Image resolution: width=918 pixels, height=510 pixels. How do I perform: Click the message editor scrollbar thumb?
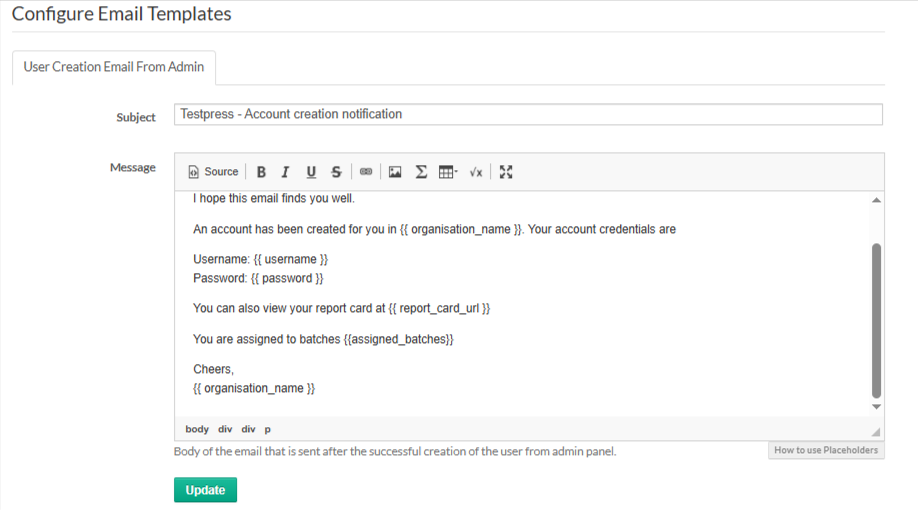click(x=877, y=320)
